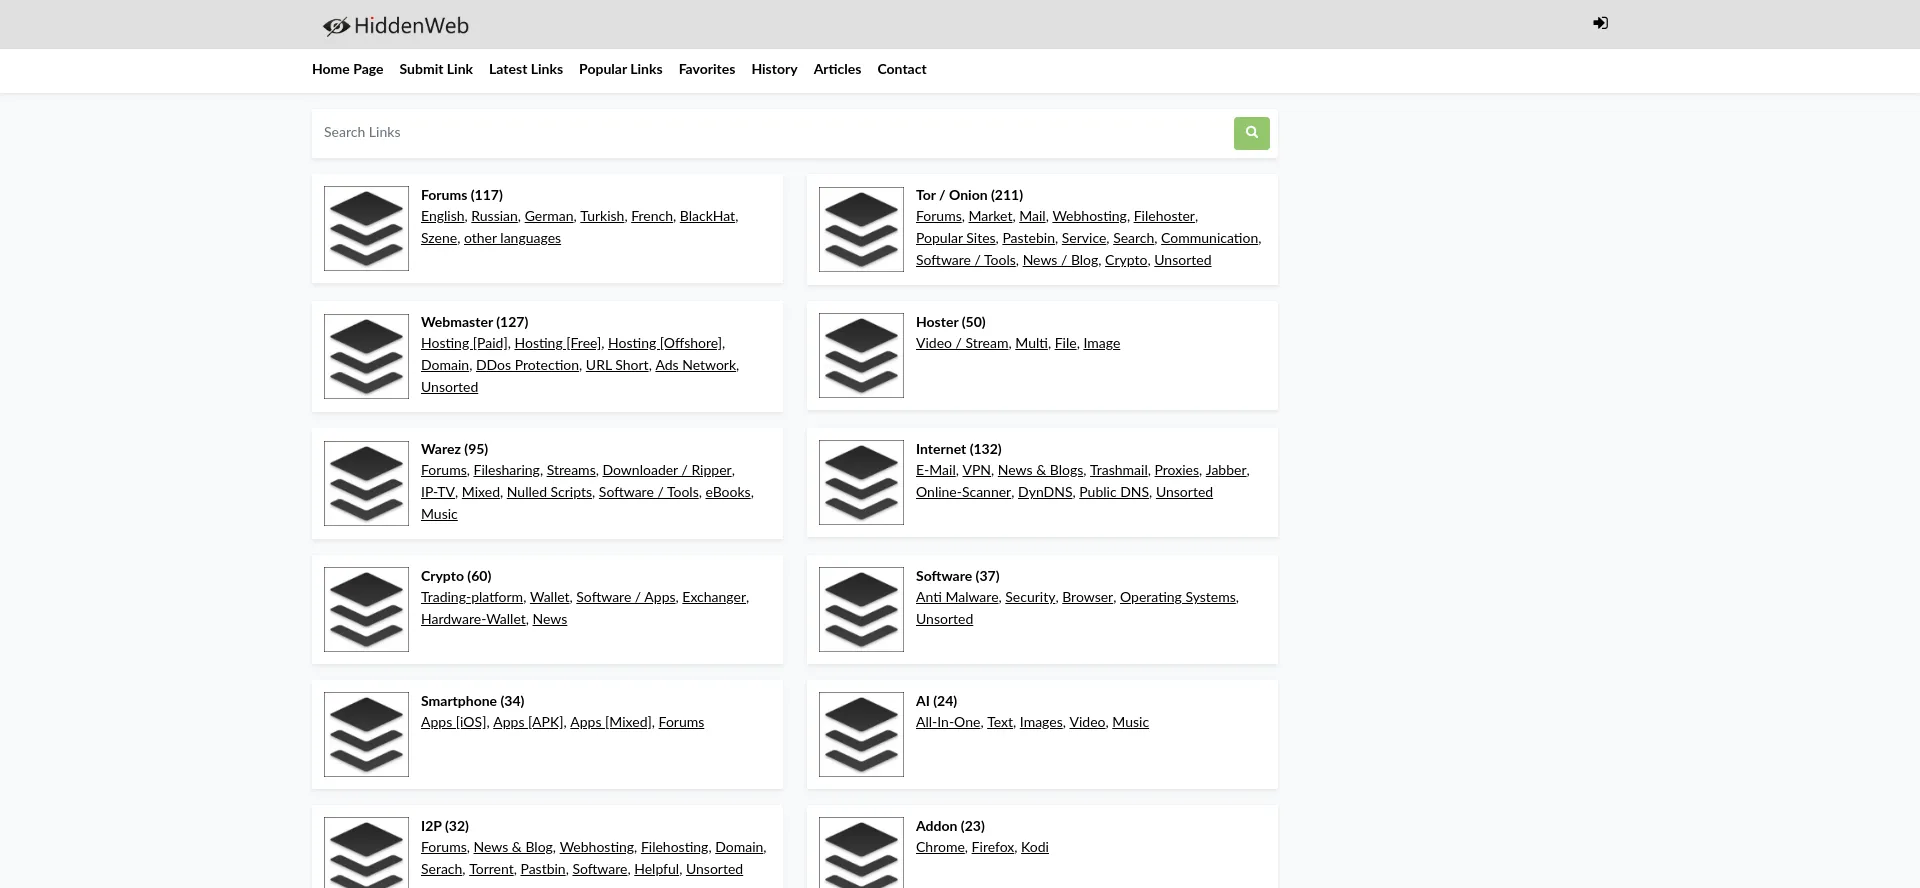Open the Popular Sites link

[955, 239]
